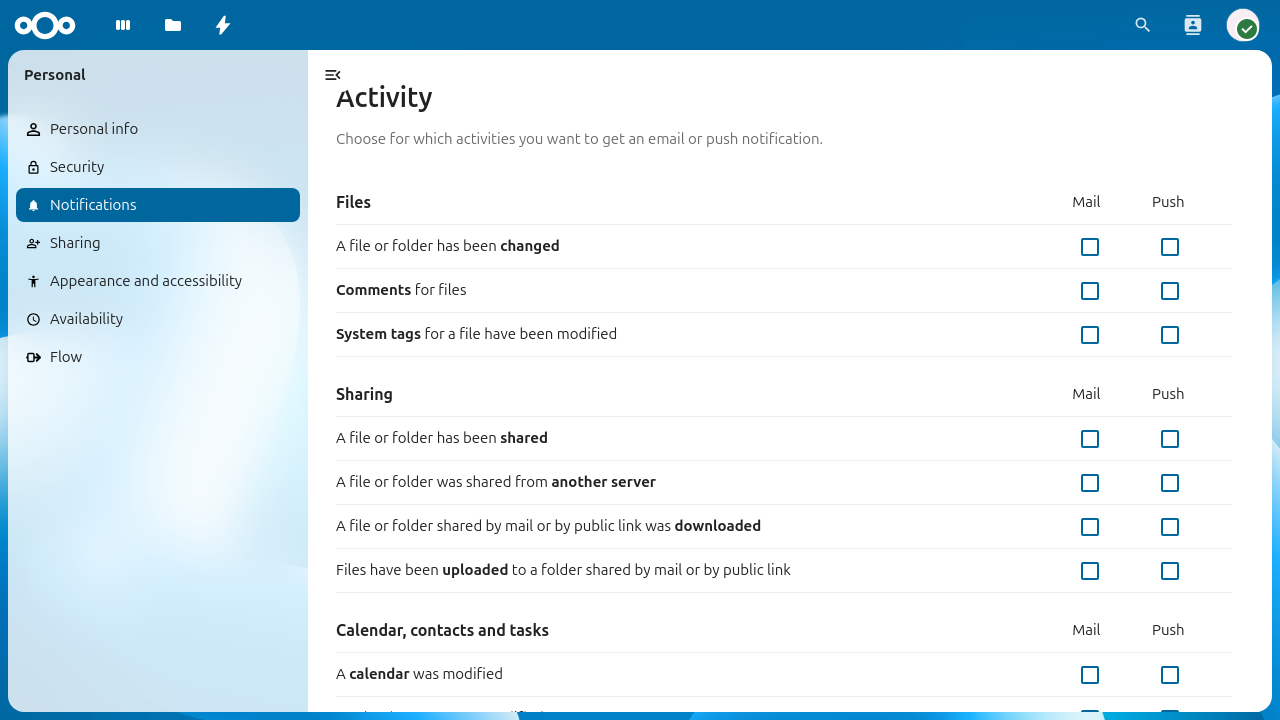Select the Security lock icon in sidebar
This screenshot has width=1280, height=720.
(34, 166)
